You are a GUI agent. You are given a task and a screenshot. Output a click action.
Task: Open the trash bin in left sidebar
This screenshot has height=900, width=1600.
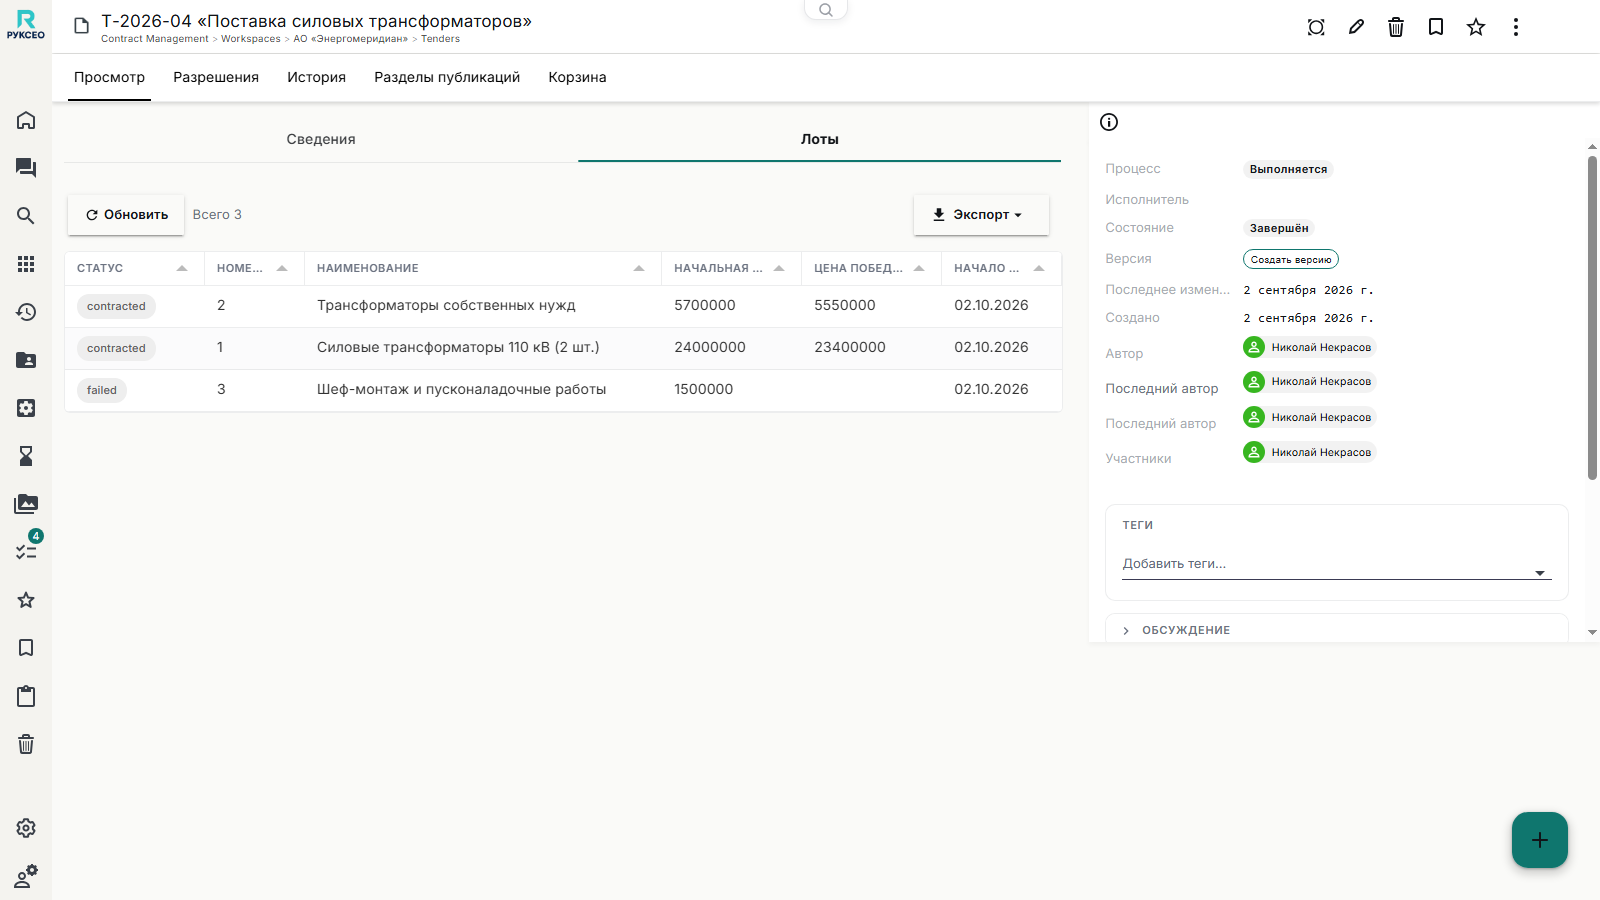pos(26,744)
